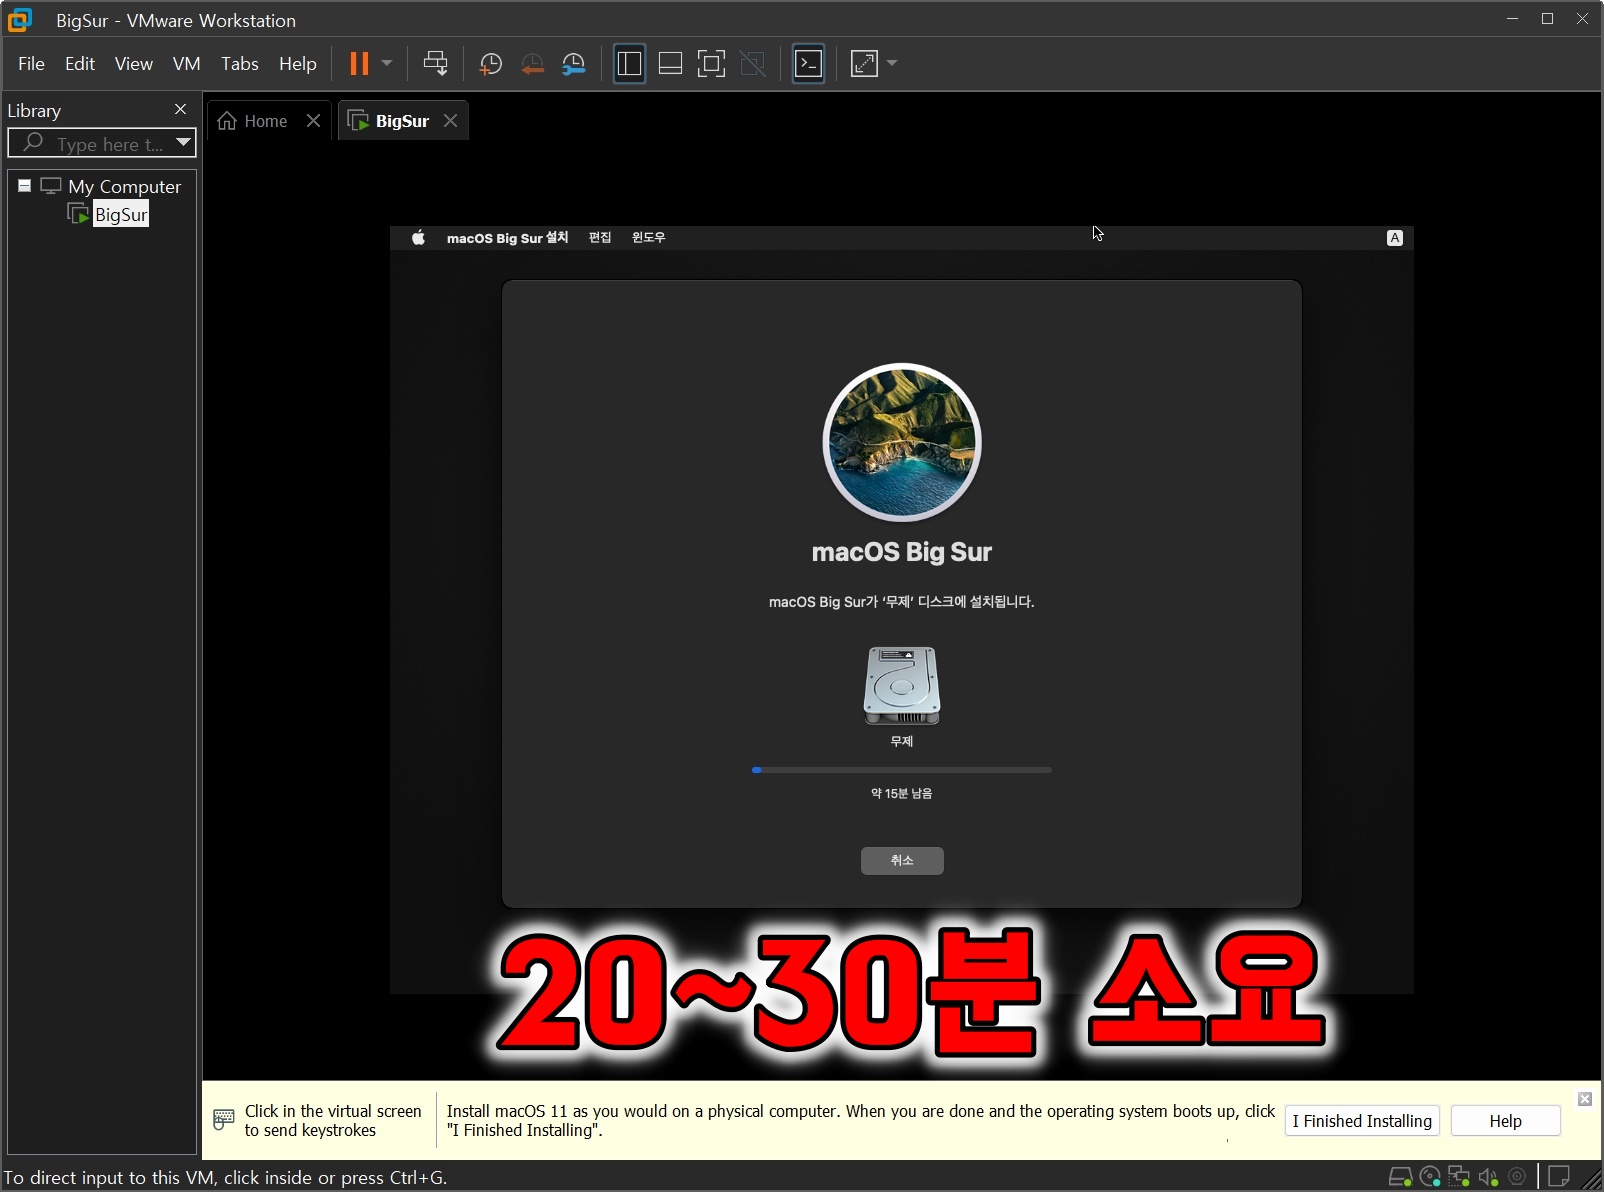Toggle the console view icon

808,64
